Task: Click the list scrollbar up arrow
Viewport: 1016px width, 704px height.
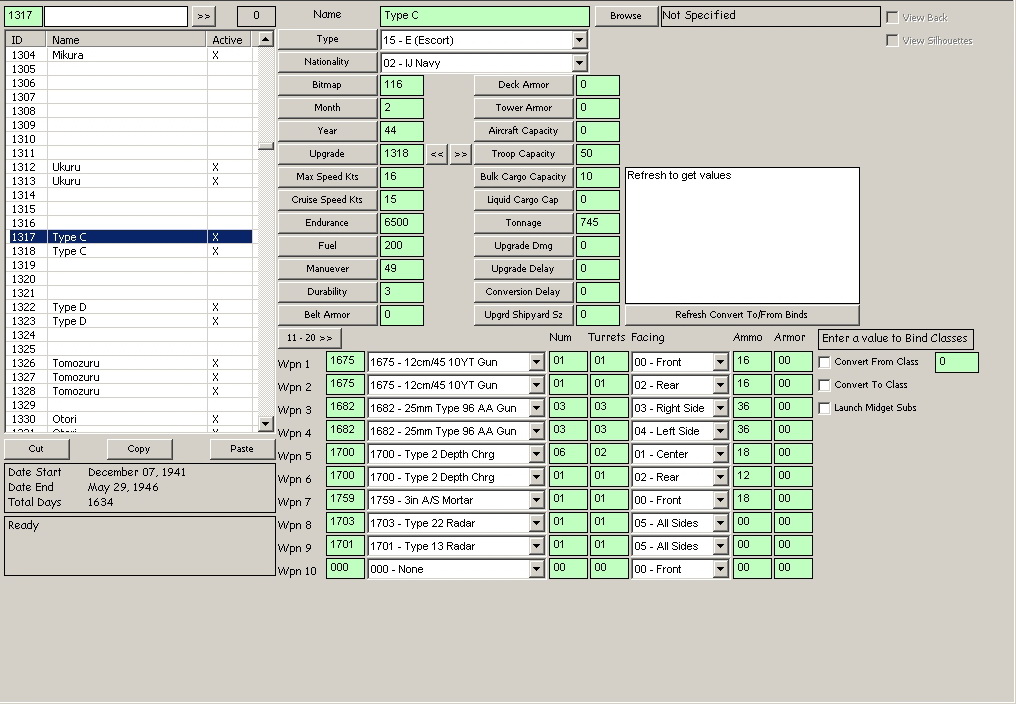Action: tap(266, 39)
